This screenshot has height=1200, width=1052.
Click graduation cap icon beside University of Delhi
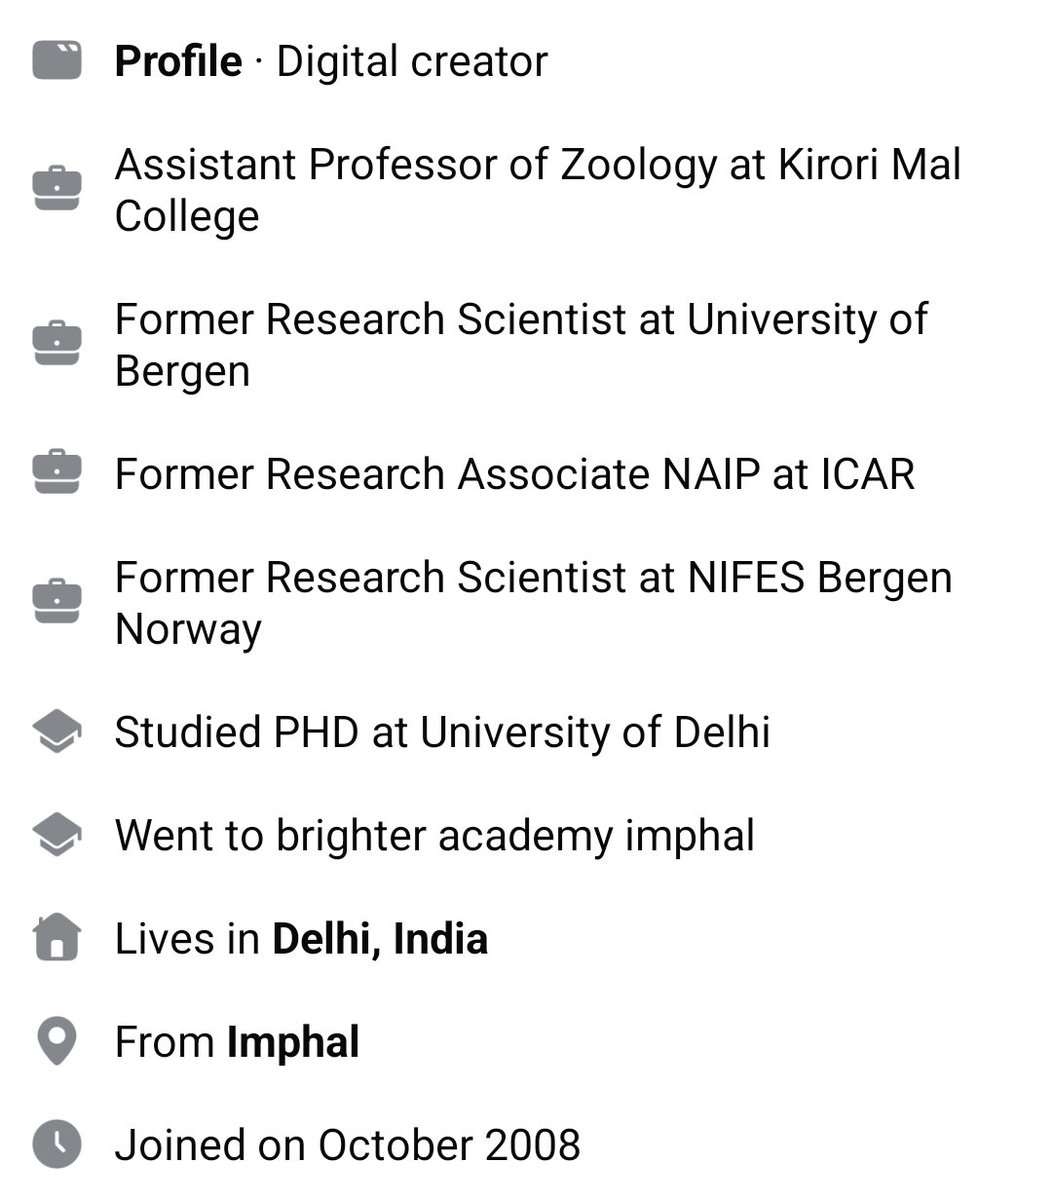pos(57,732)
